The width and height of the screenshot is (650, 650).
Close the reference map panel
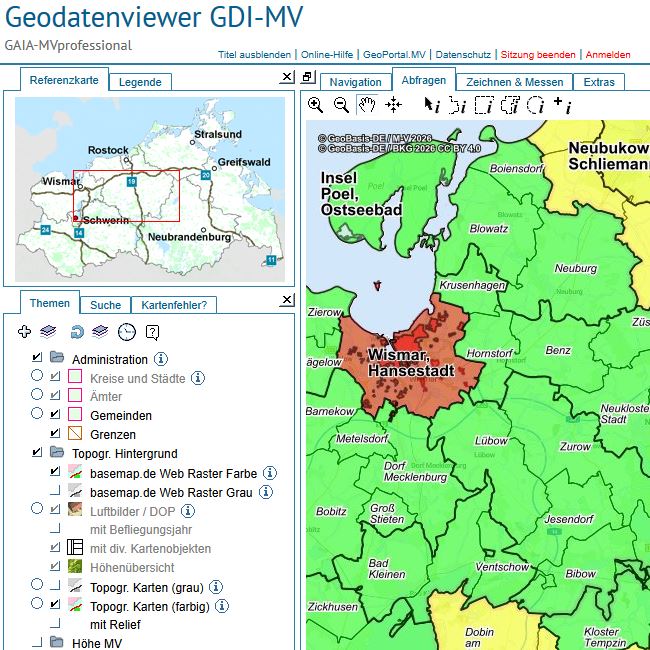[x=287, y=77]
